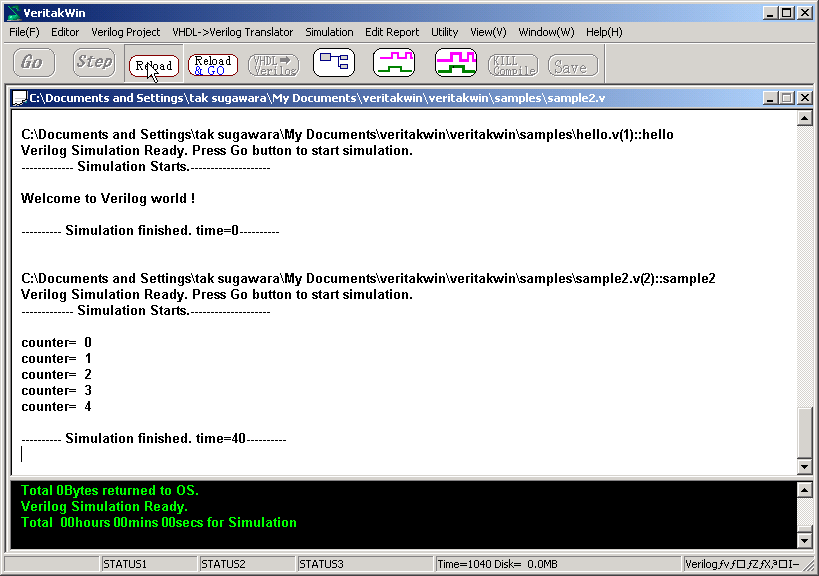Open bold-line waveform icon beside KILL Compile

click(456, 63)
